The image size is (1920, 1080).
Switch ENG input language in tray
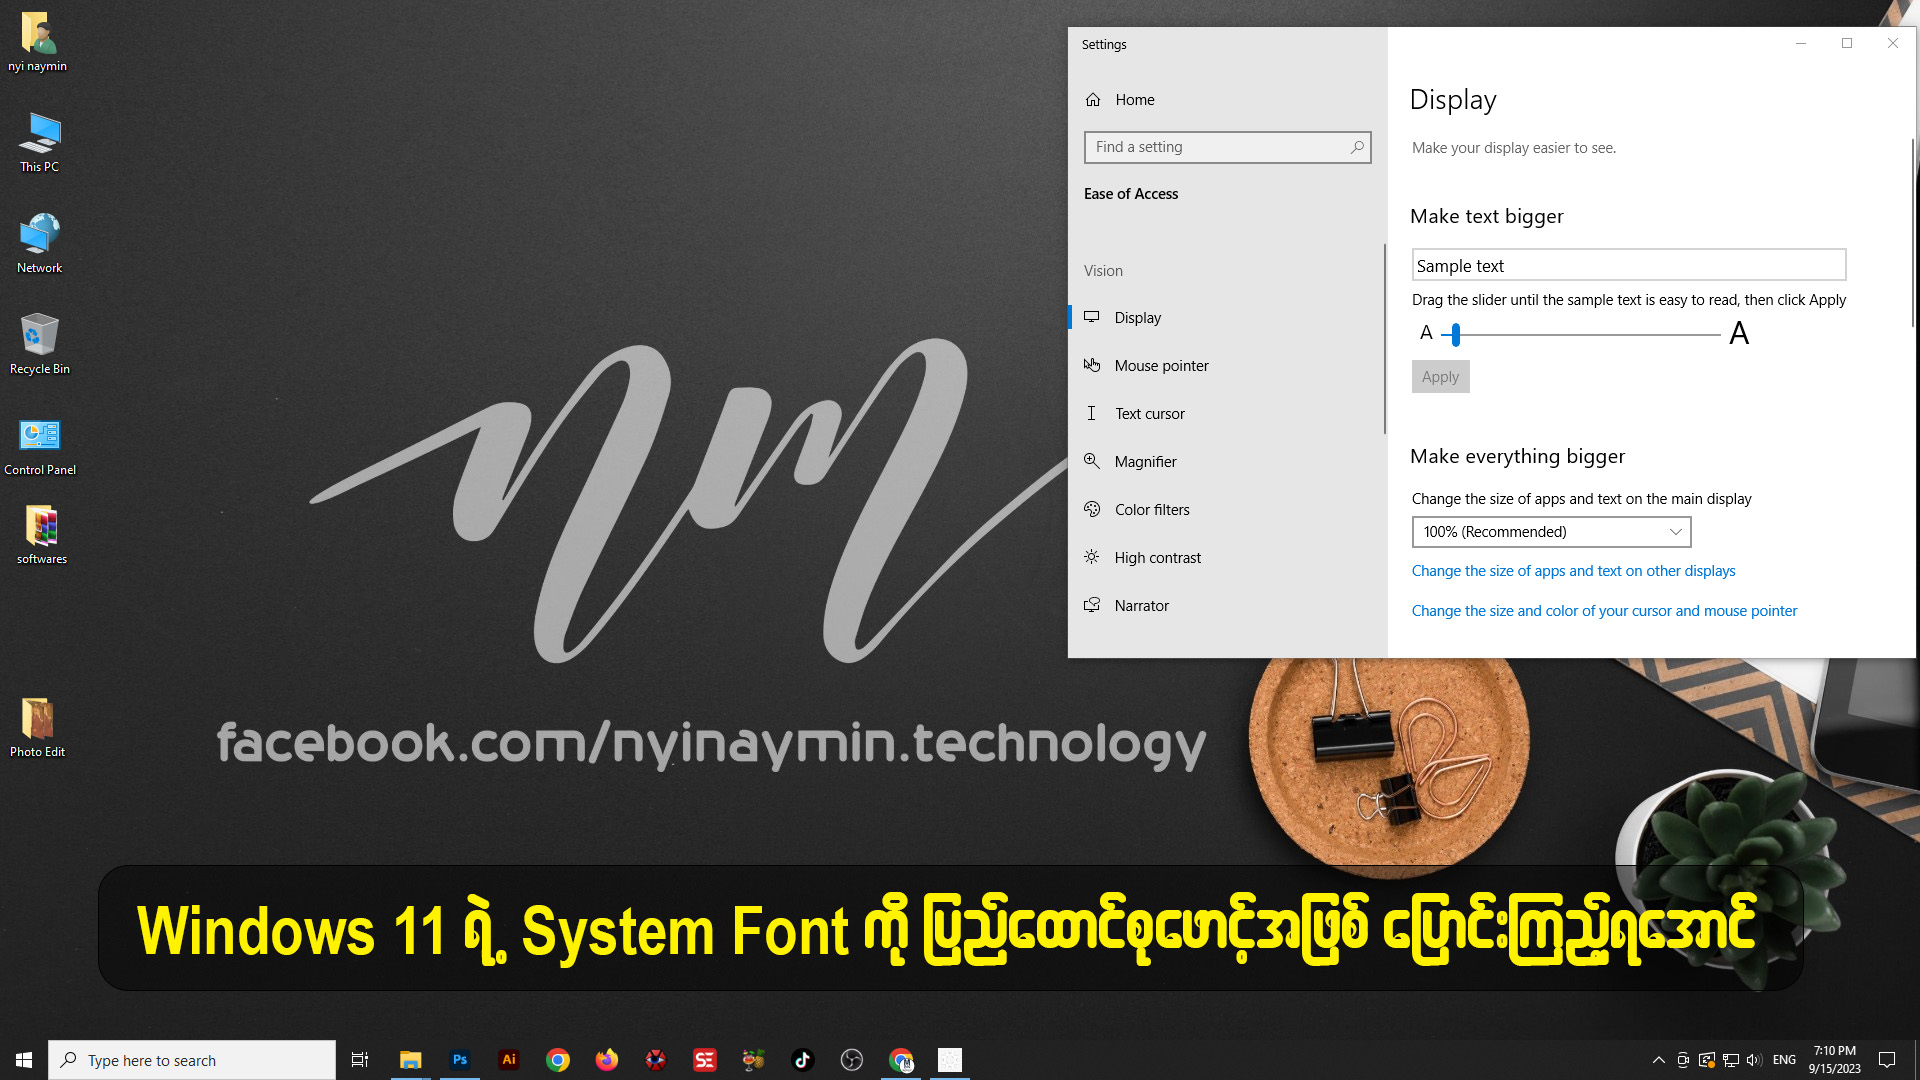pyautogui.click(x=1785, y=1060)
